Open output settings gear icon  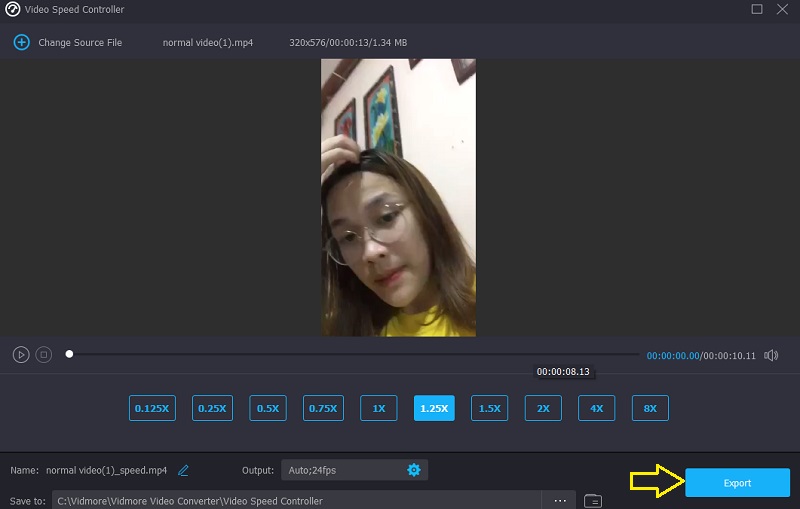[x=414, y=470]
